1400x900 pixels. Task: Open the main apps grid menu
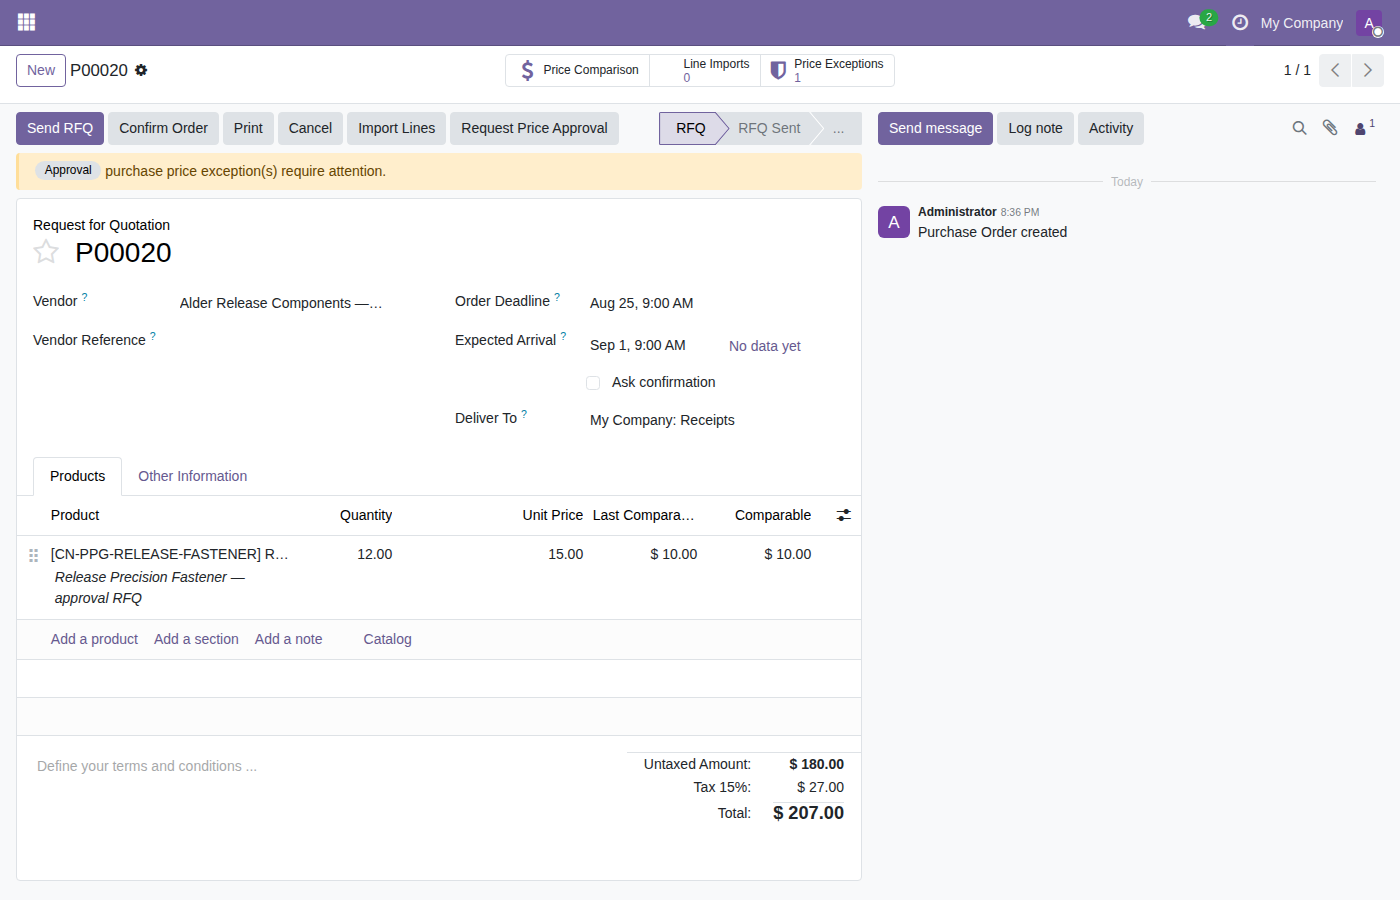[26, 22]
